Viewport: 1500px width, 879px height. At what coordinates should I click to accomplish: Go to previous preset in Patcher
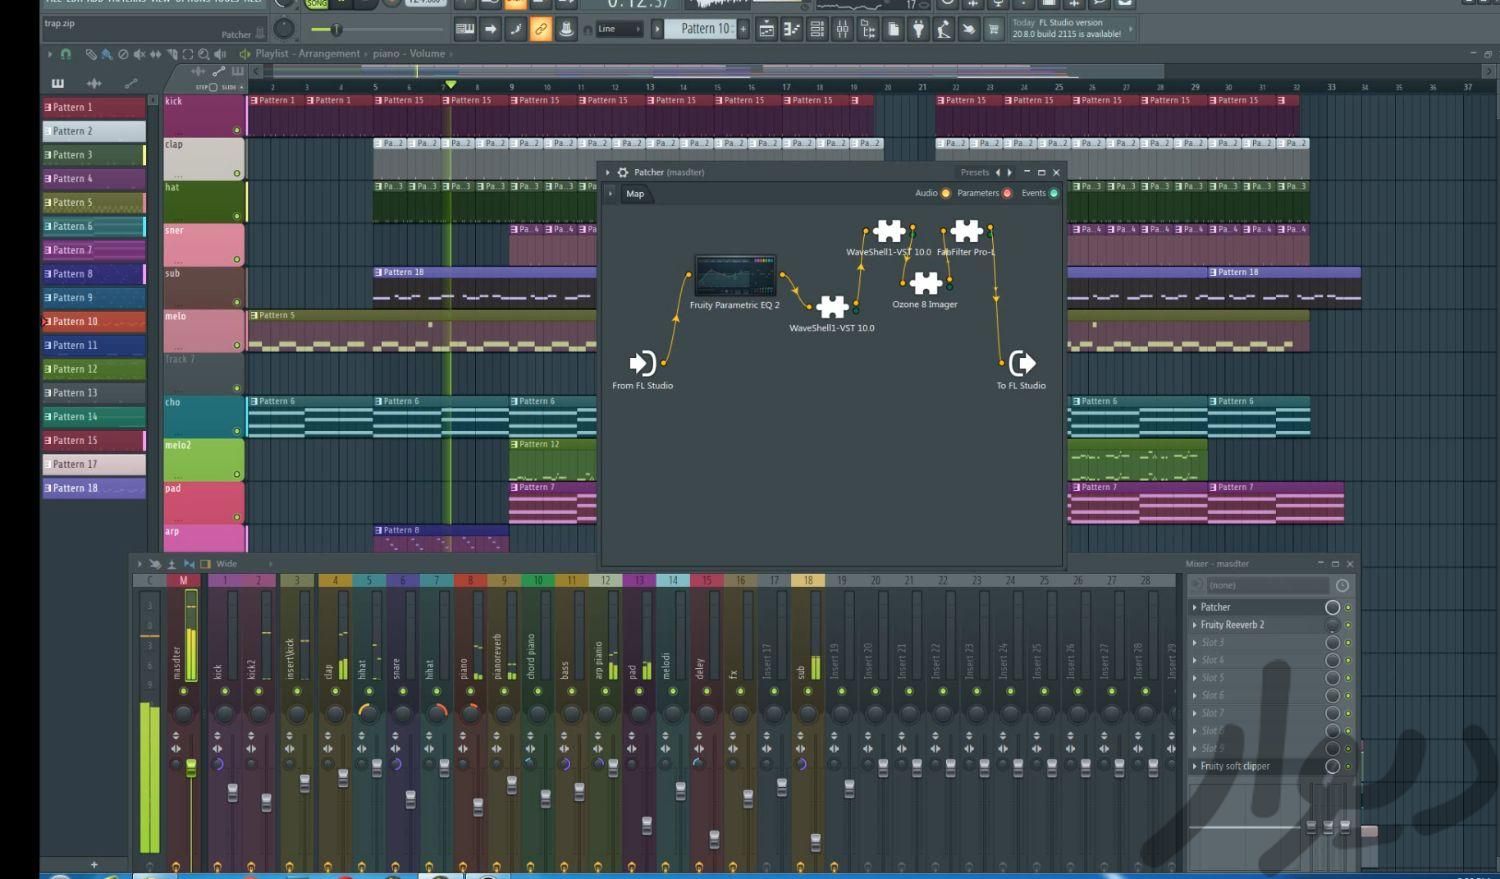click(x=997, y=172)
